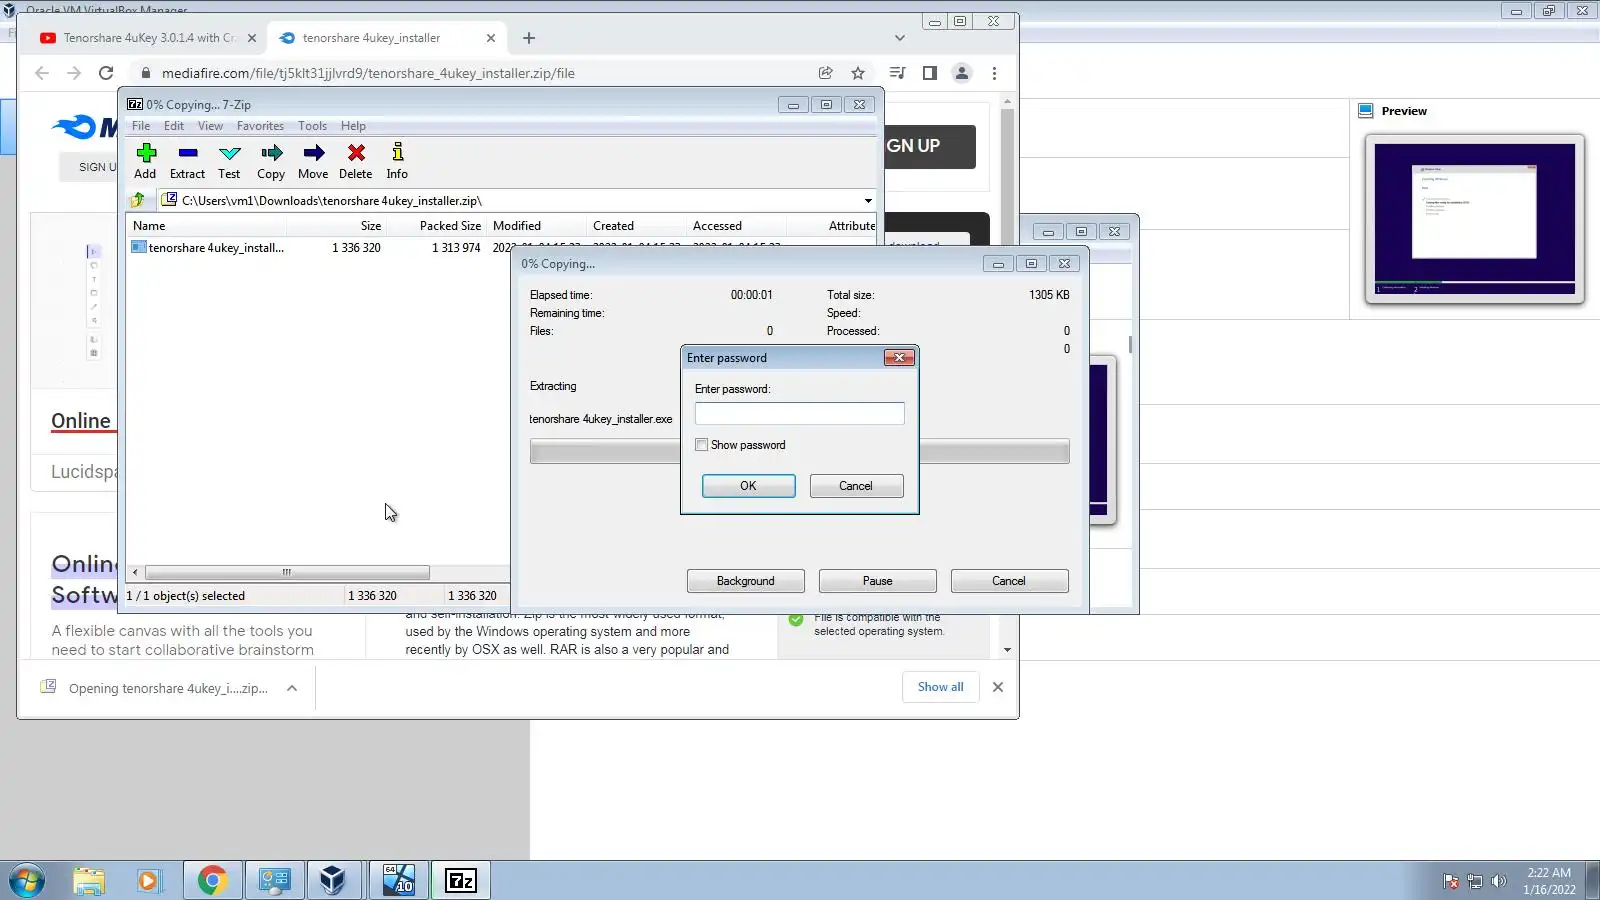Confirm password with the OK button
Viewport: 1600px width, 900px height.
749,486
